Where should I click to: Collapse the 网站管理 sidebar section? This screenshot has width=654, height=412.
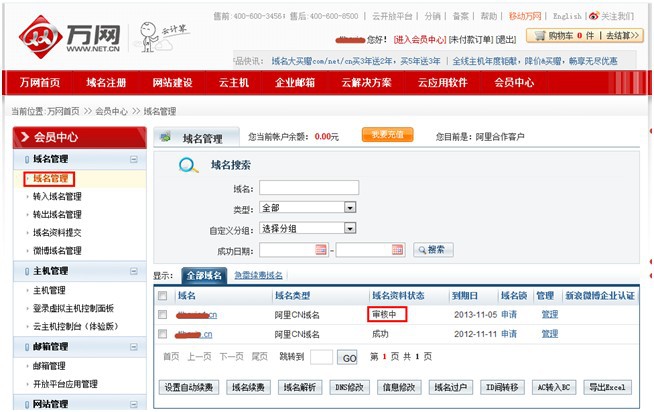(133, 404)
